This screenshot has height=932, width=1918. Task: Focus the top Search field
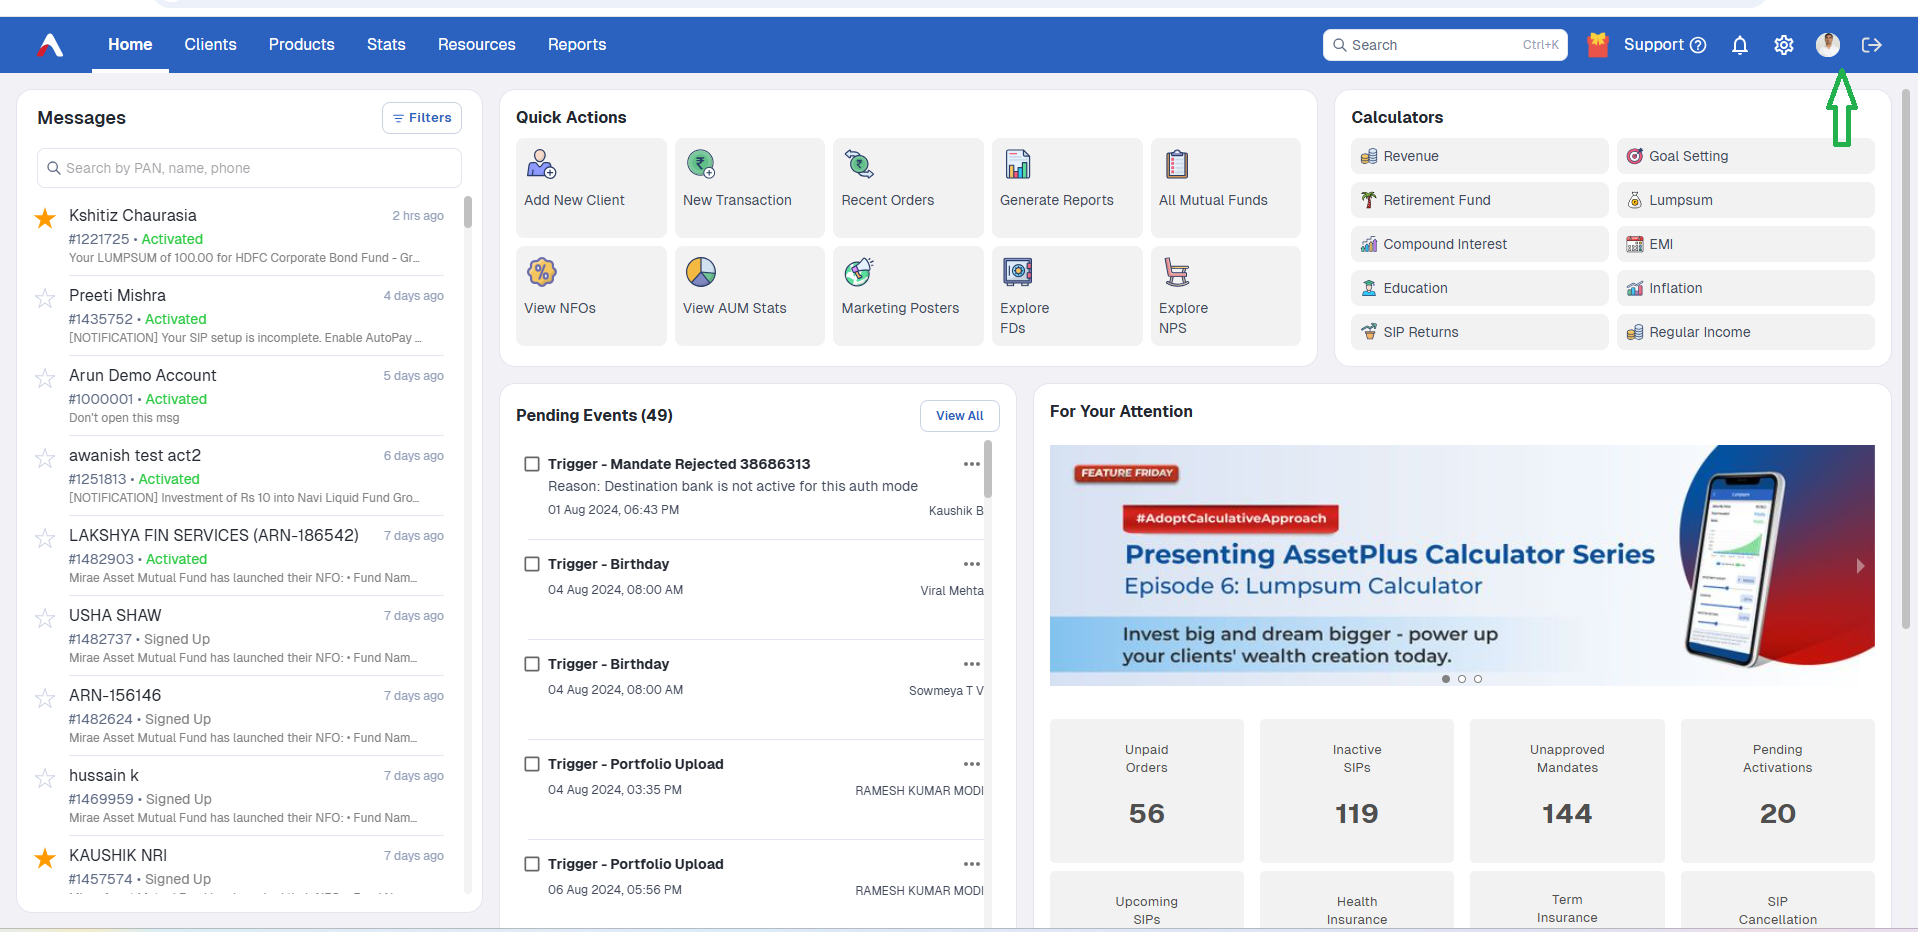tap(1445, 45)
